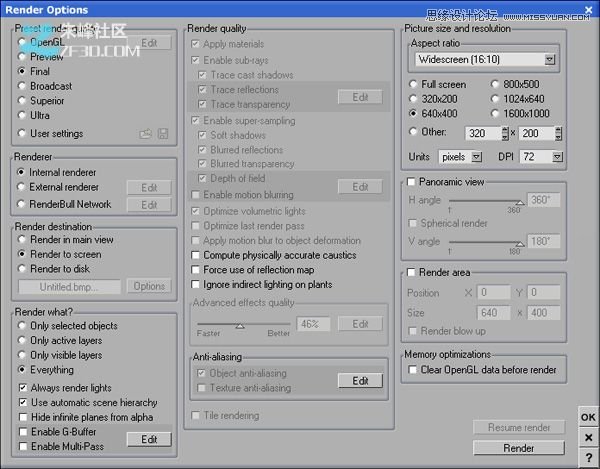
Task: Enable the Panoramic view checkbox
Action: pyautogui.click(x=411, y=182)
